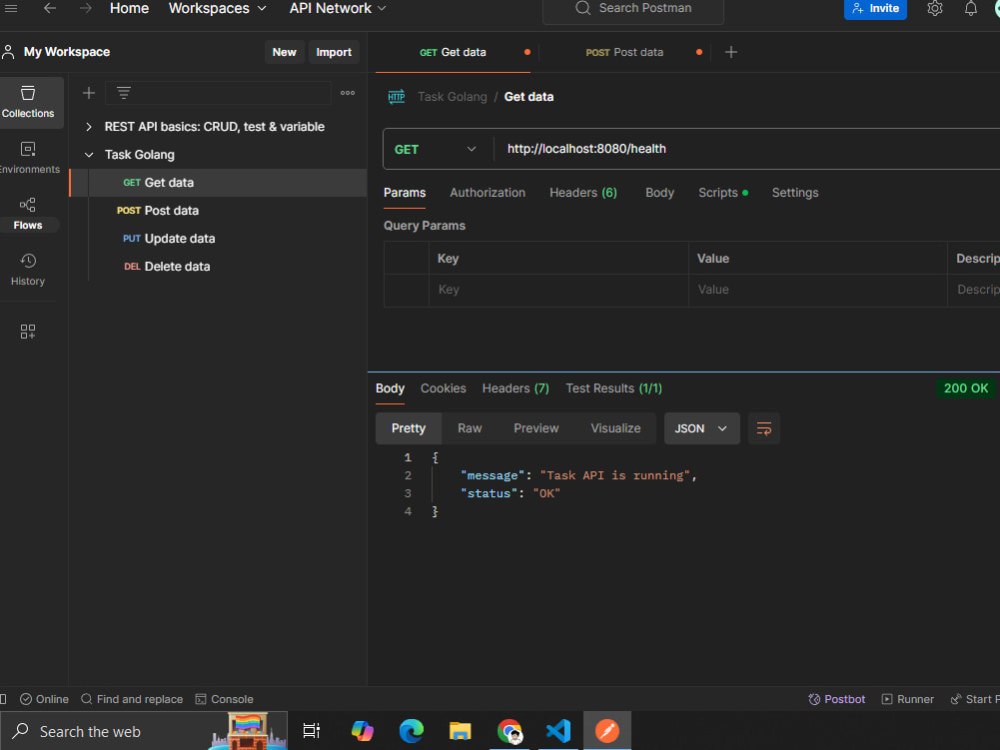This screenshot has height=750, width=1000.
Task: Switch to GET Get data request tab
Action: [453, 52]
